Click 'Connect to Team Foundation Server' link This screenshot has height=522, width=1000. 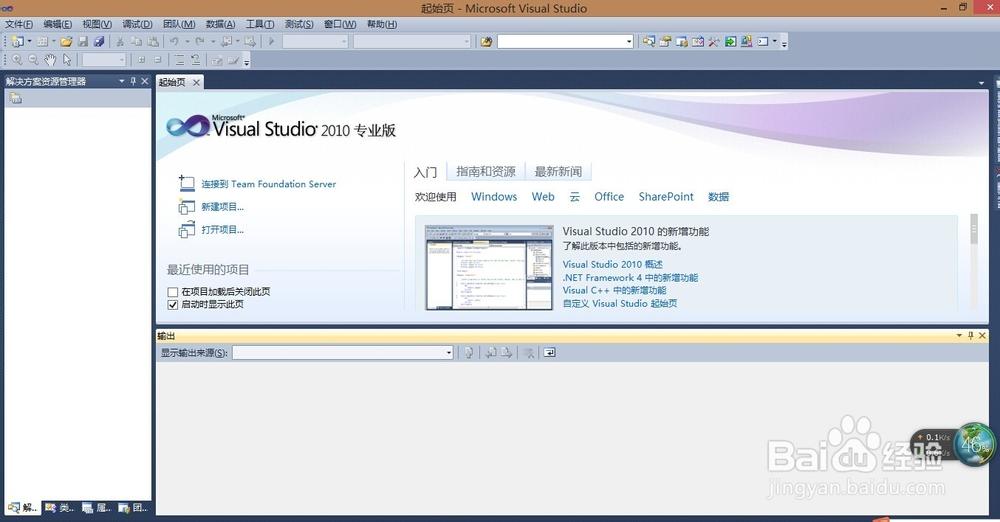[268, 184]
